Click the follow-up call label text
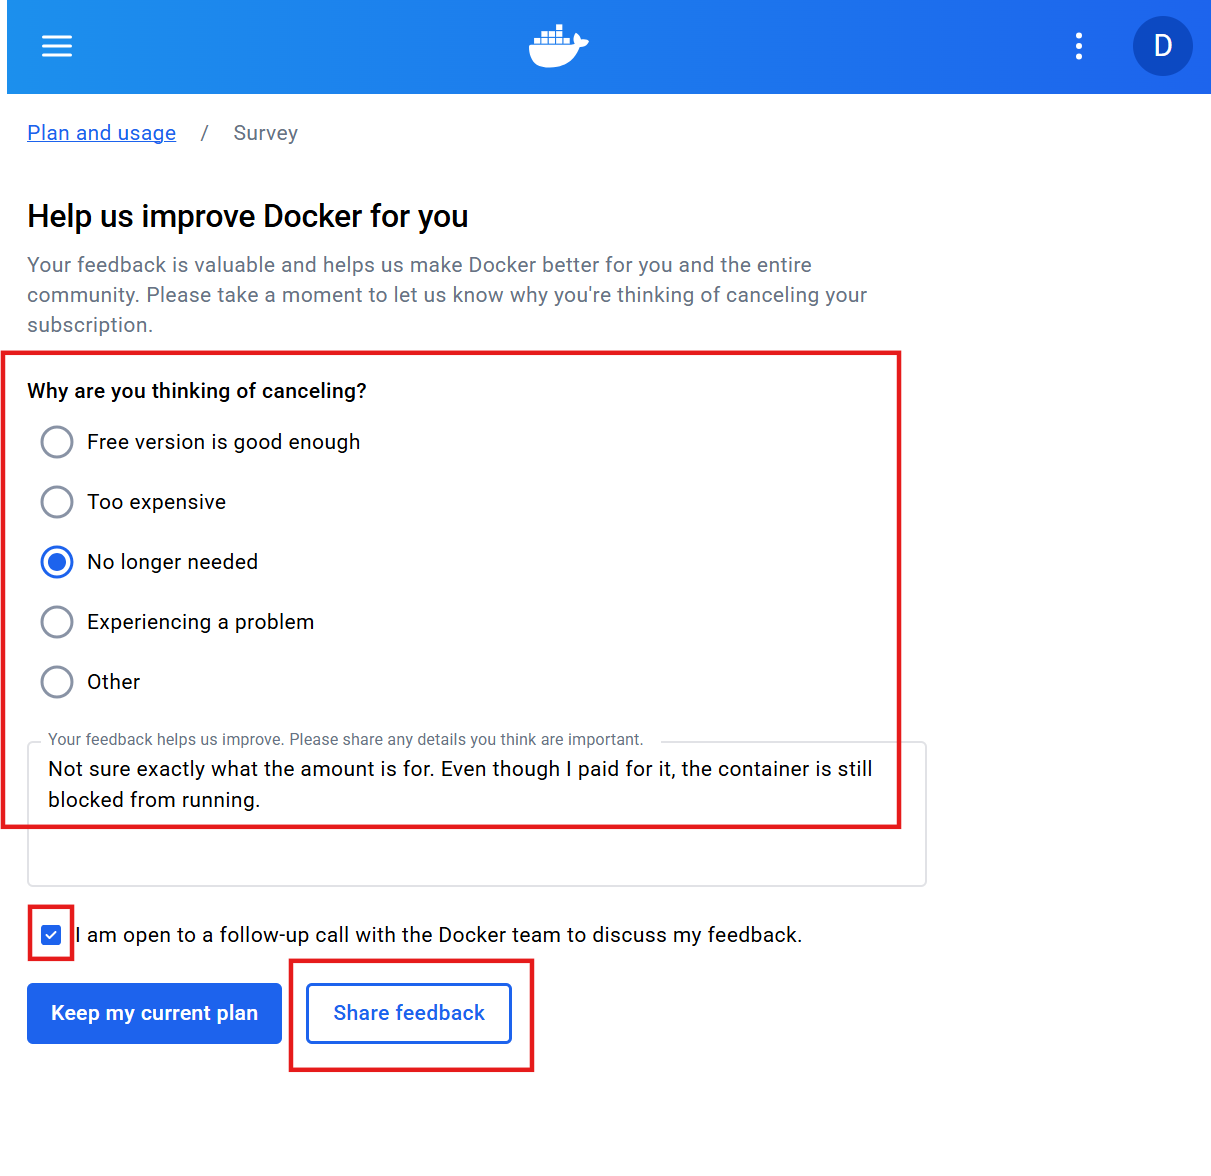Image resolution: width=1211 pixels, height=1176 pixels. point(439,935)
